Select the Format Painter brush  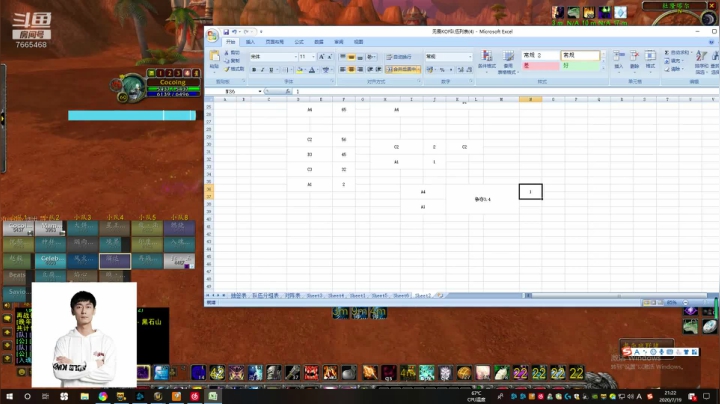[x=234, y=69]
